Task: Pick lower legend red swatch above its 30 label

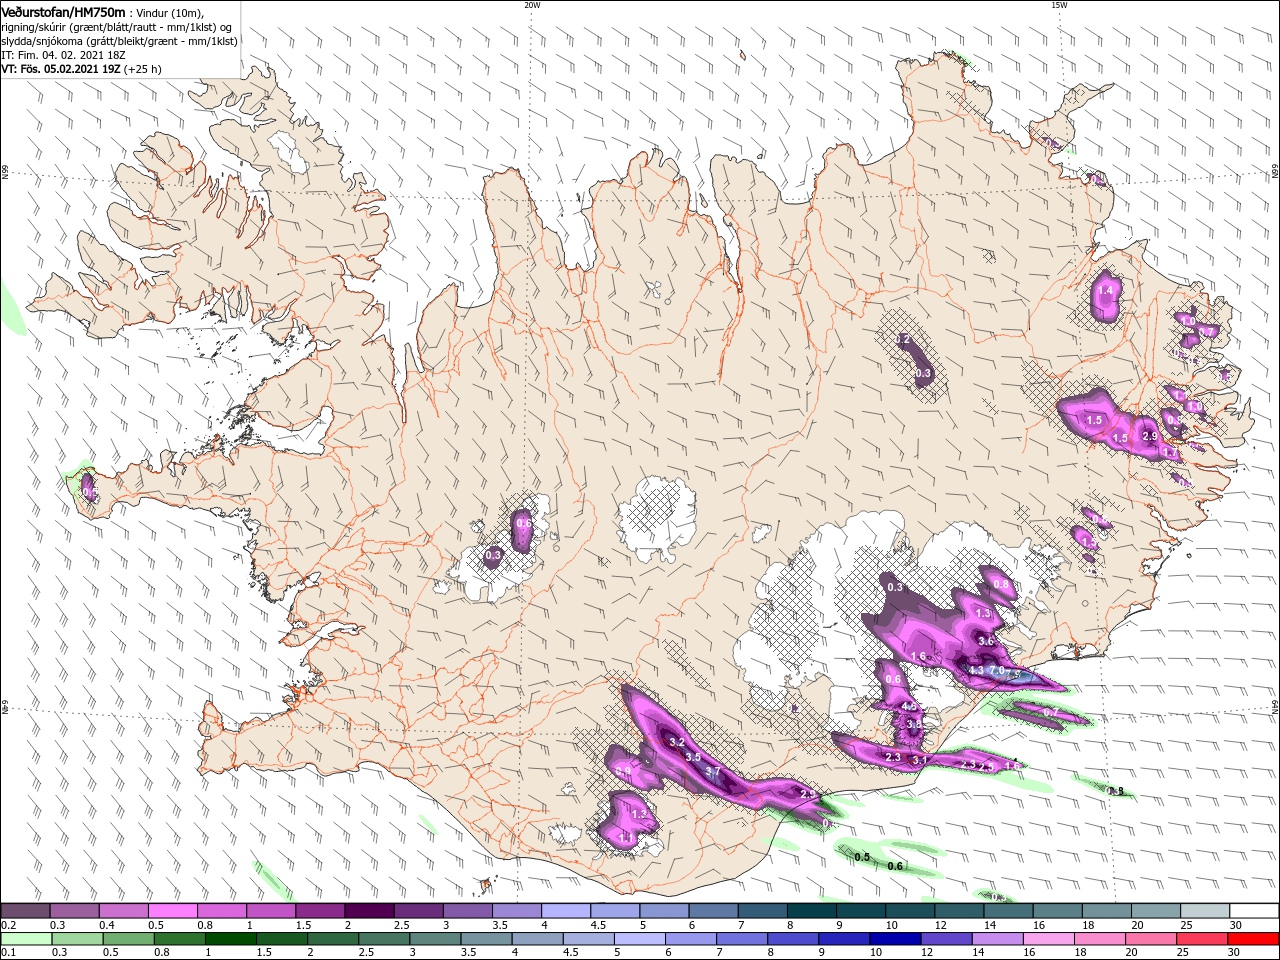Action: 1252,938
